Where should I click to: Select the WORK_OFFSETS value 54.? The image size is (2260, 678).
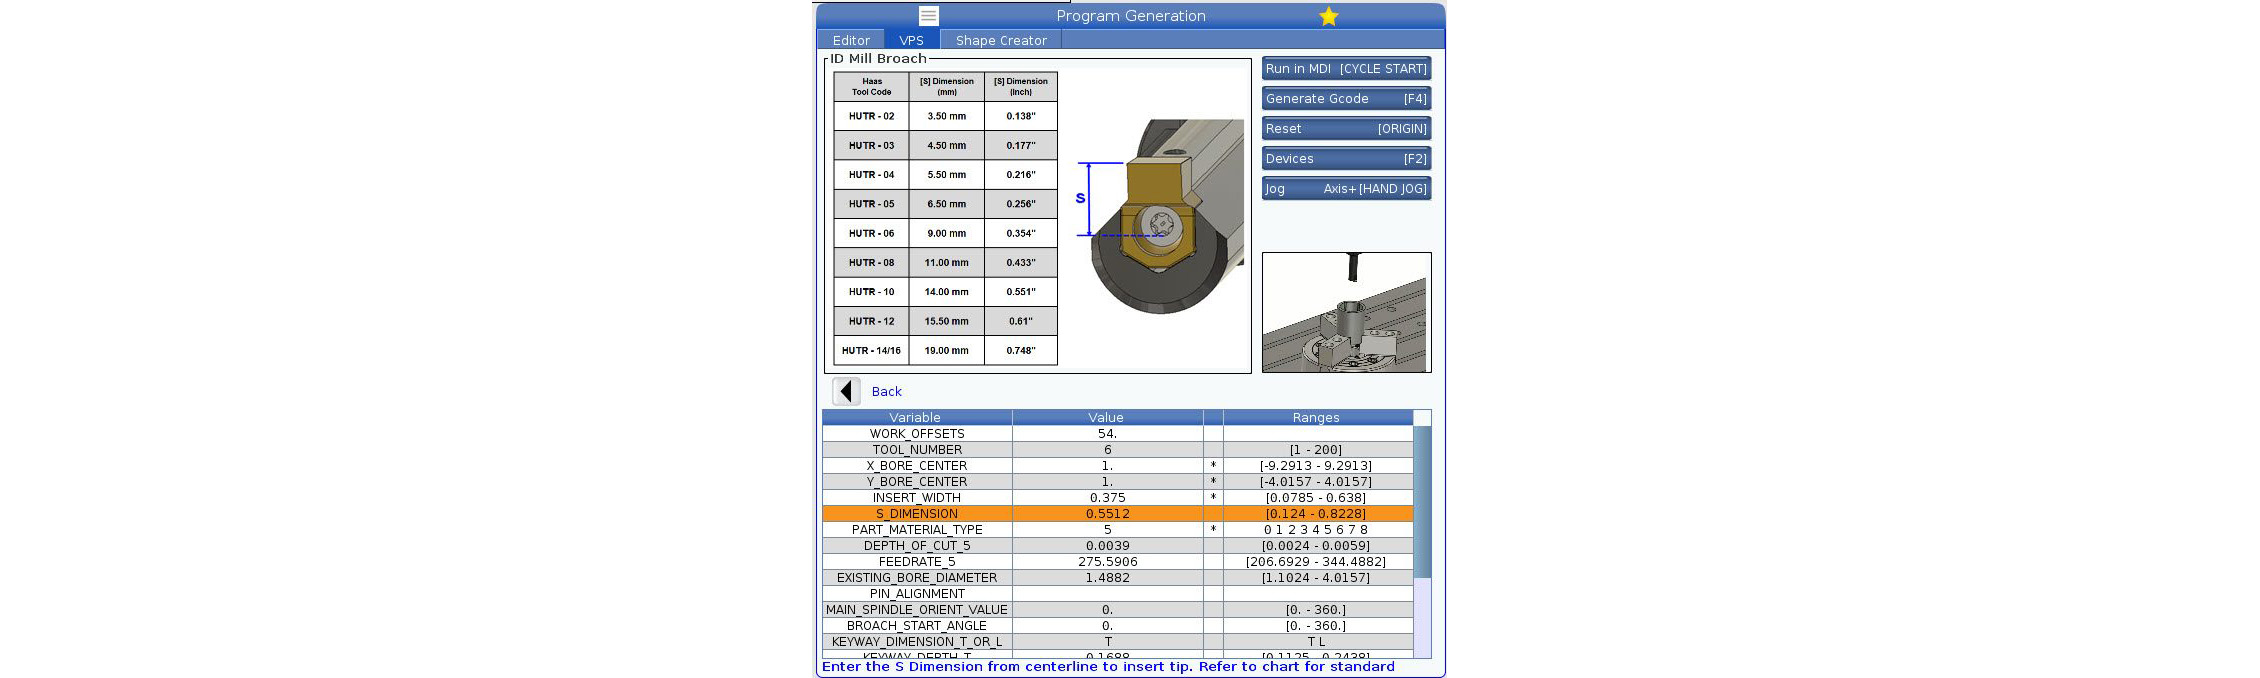pyautogui.click(x=1107, y=434)
